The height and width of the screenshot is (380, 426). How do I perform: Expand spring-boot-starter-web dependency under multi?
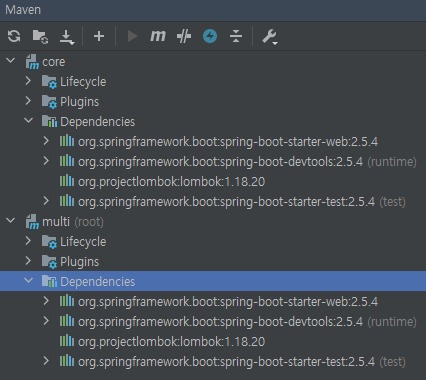click(46, 301)
